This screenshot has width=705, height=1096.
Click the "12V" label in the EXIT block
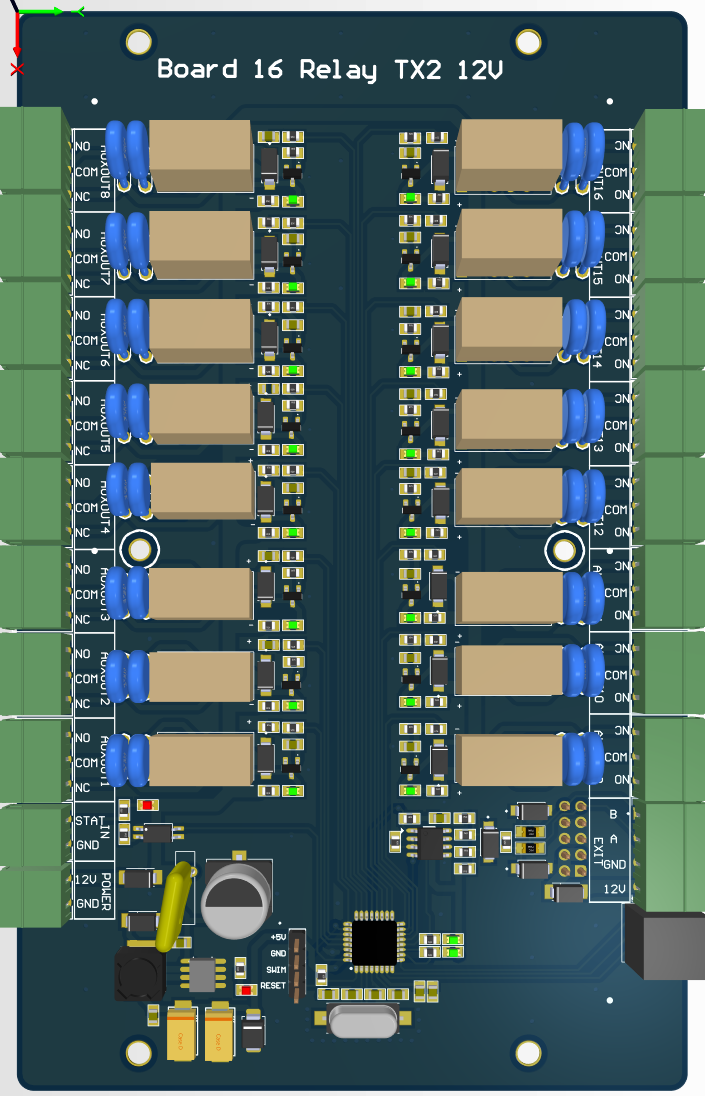coord(615,889)
